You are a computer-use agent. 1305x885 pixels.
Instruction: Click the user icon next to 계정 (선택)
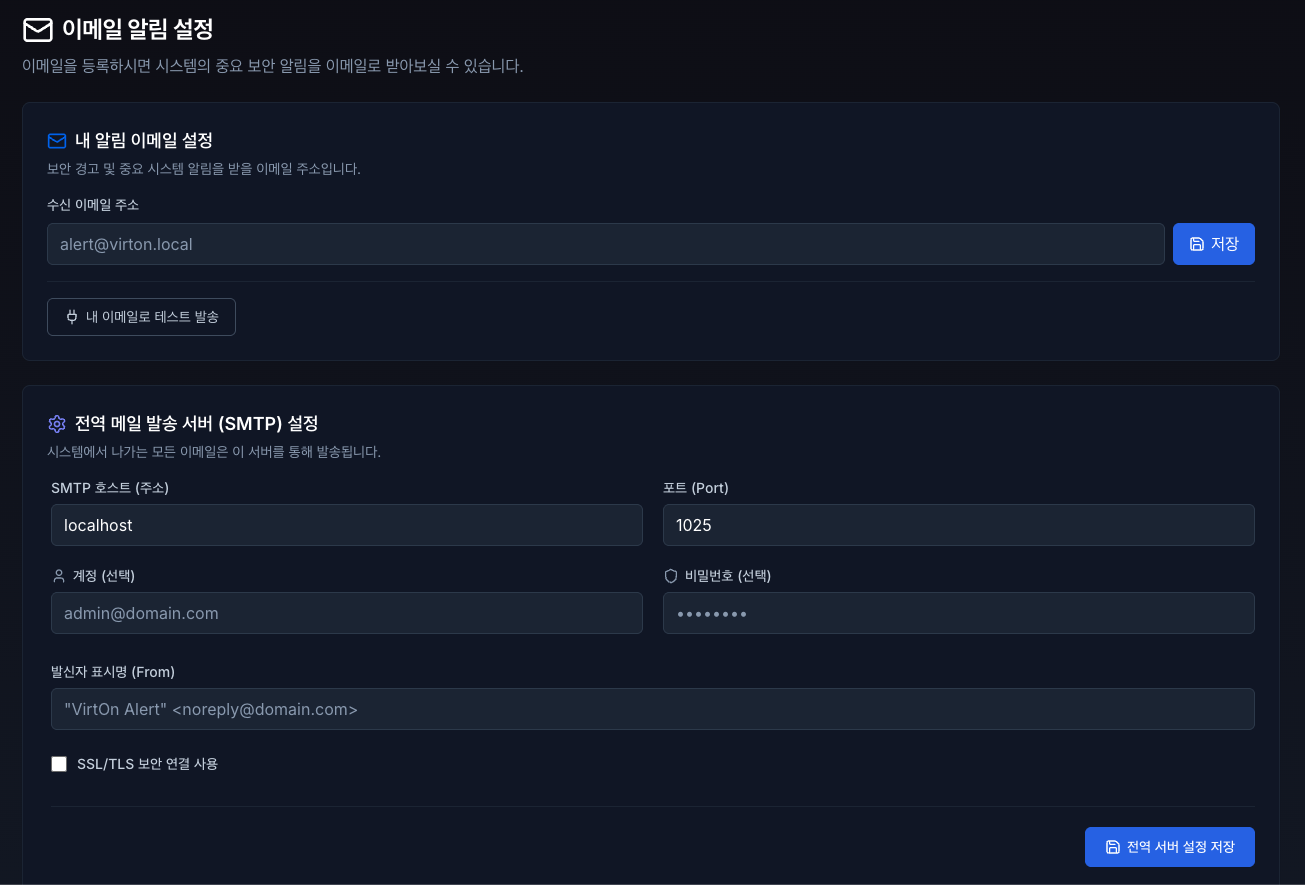point(58,576)
